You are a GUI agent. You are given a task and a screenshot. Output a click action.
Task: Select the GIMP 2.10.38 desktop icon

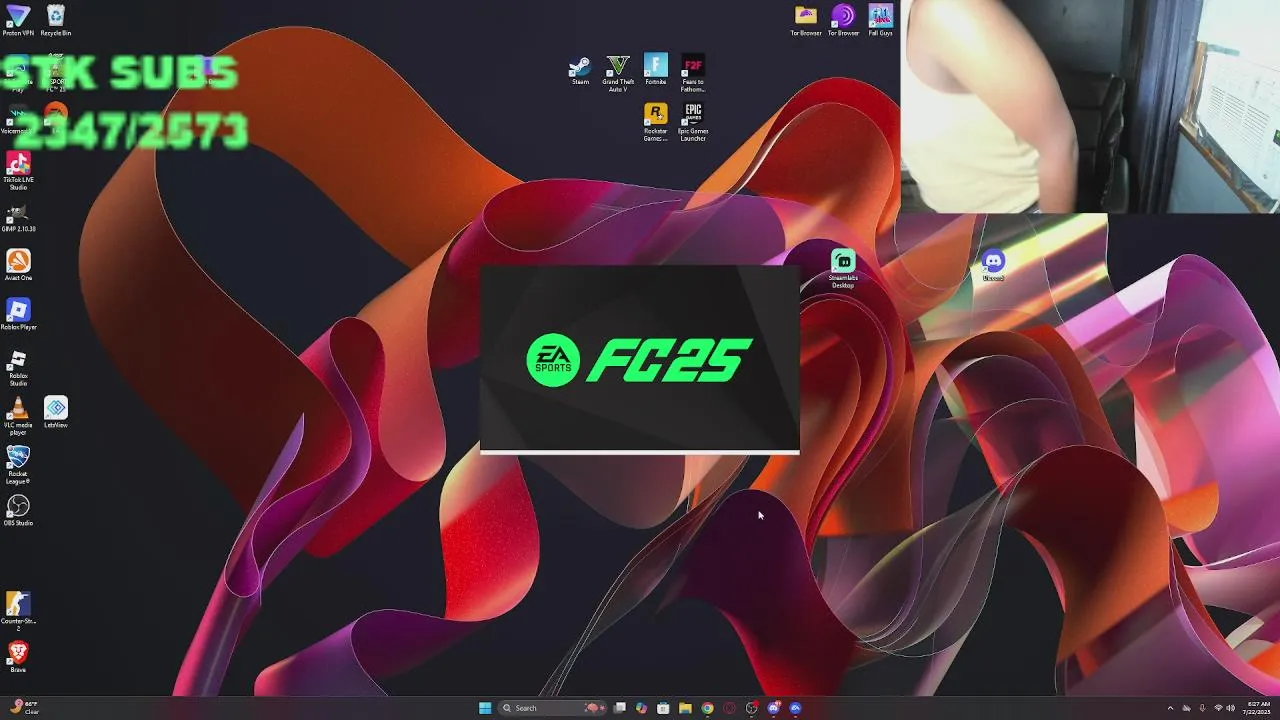[x=18, y=218]
